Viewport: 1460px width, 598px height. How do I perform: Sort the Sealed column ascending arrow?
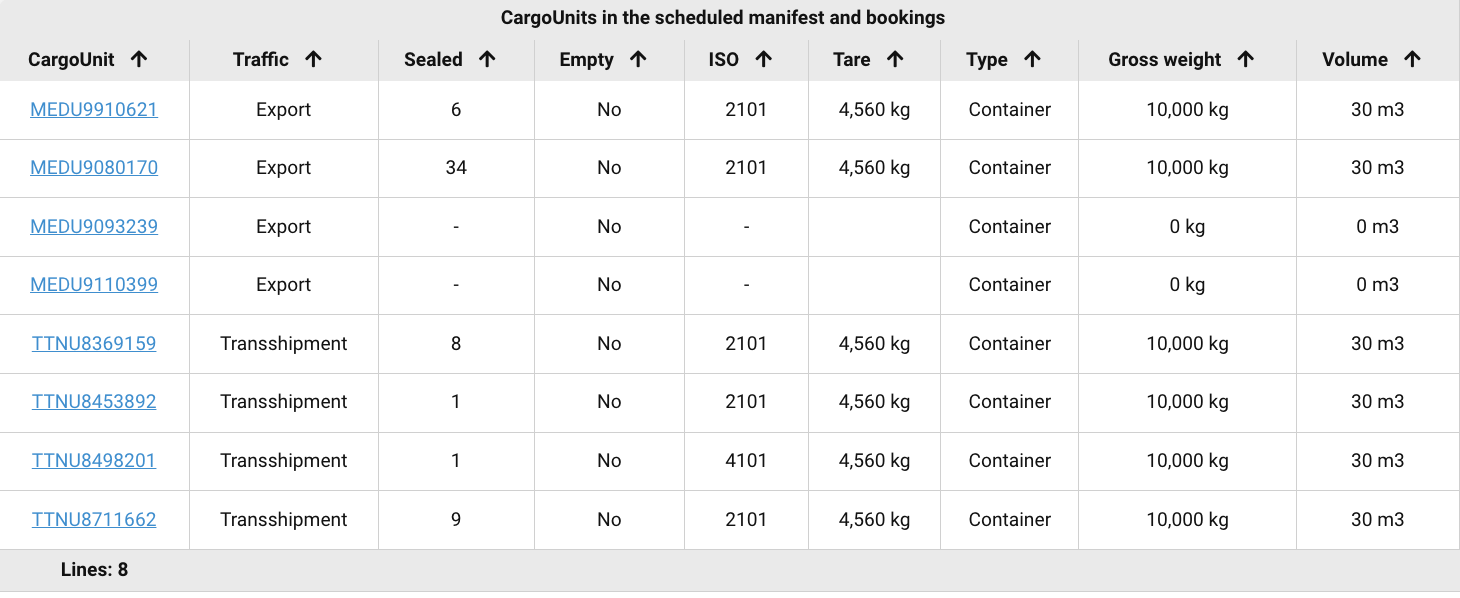(487, 59)
